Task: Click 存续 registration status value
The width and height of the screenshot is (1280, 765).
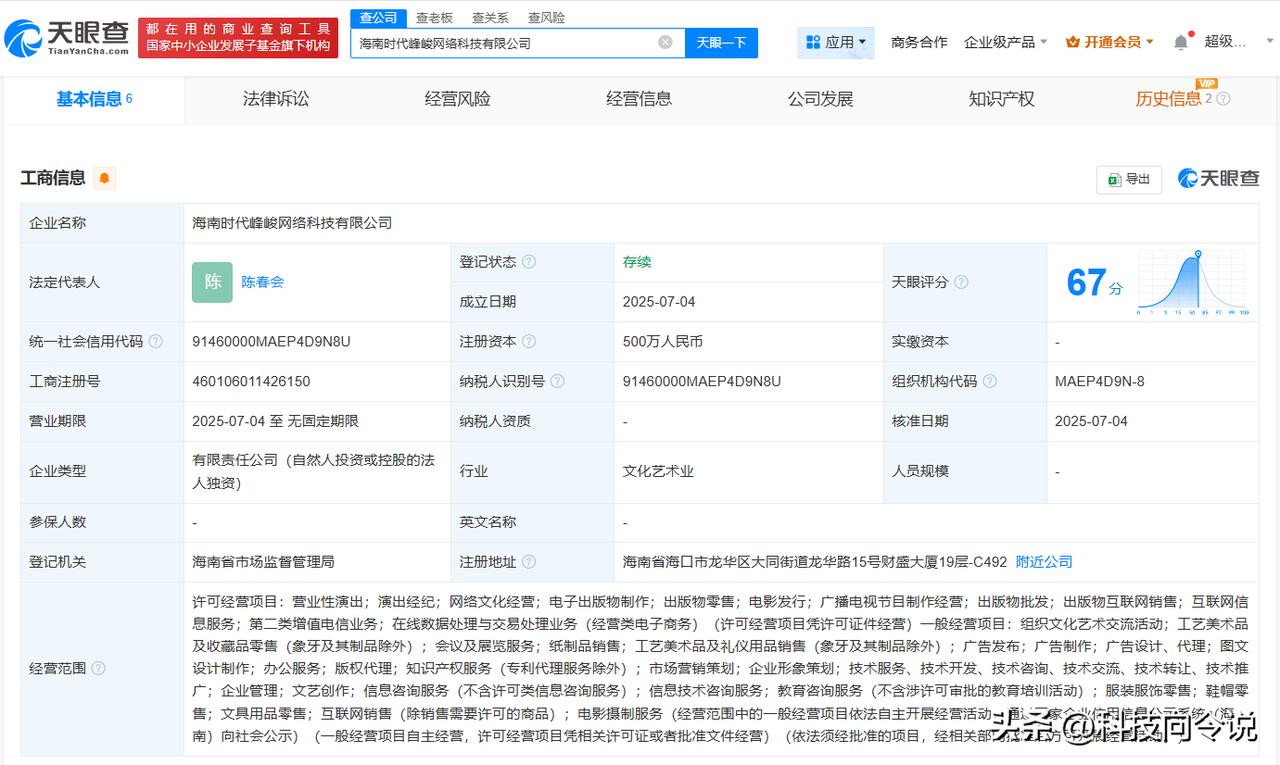Action: pos(637,262)
